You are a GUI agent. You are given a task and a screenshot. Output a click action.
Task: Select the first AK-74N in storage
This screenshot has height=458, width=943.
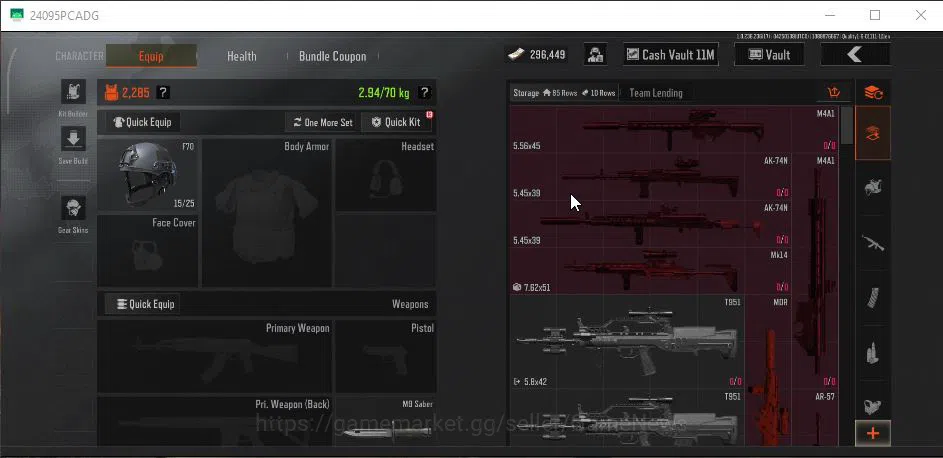coord(650,176)
